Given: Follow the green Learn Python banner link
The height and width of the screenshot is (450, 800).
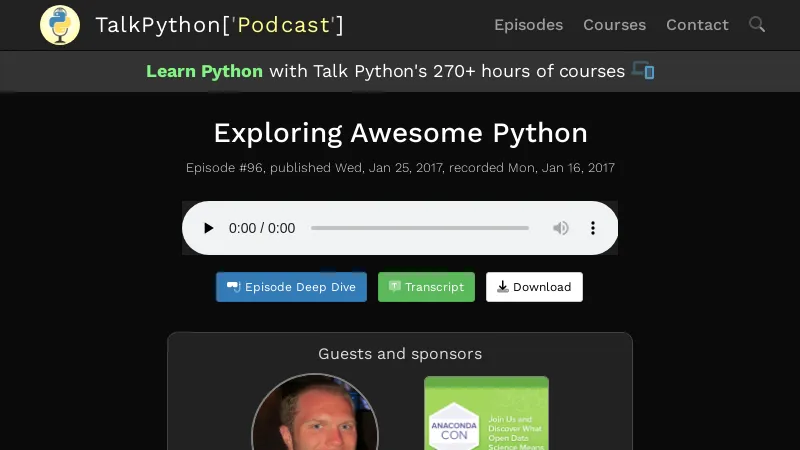Looking at the screenshot, I should [204, 71].
